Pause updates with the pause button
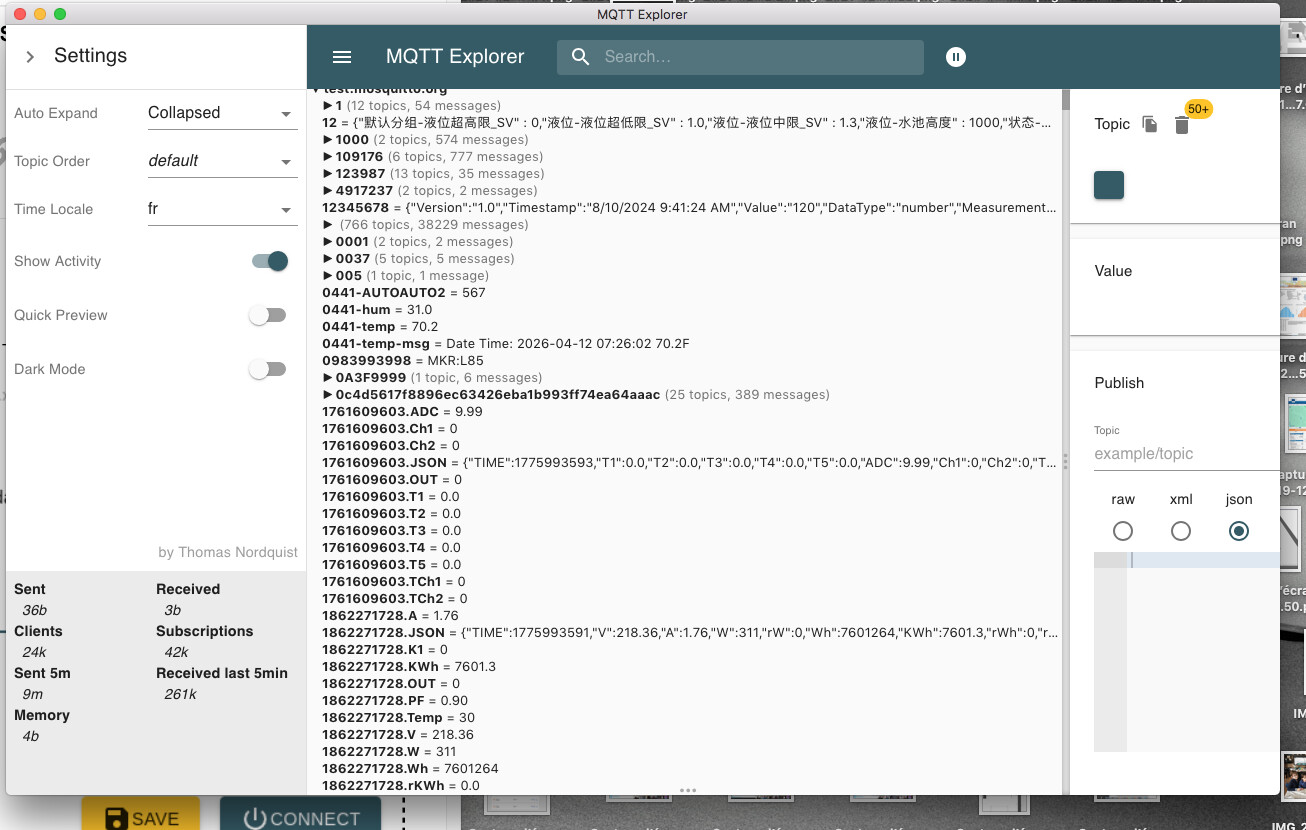1306x830 pixels. [x=956, y=57]
